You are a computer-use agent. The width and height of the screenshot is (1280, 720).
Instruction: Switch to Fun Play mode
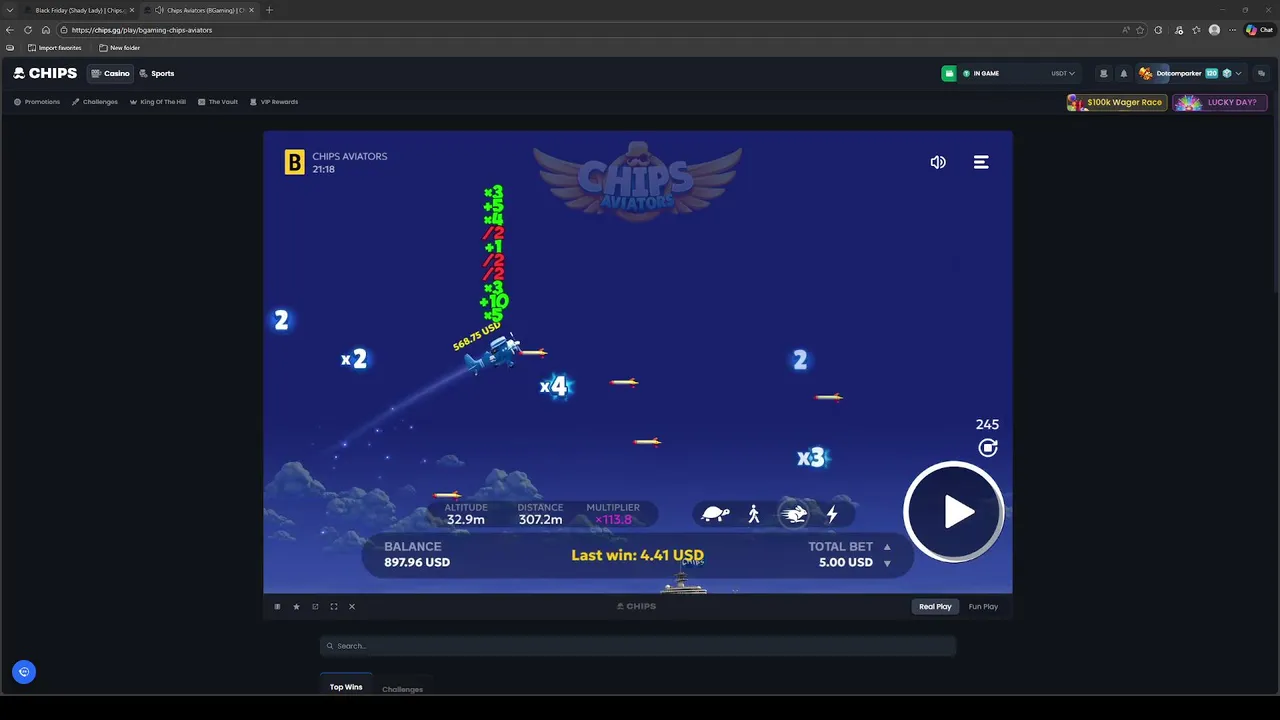point(983,606)
